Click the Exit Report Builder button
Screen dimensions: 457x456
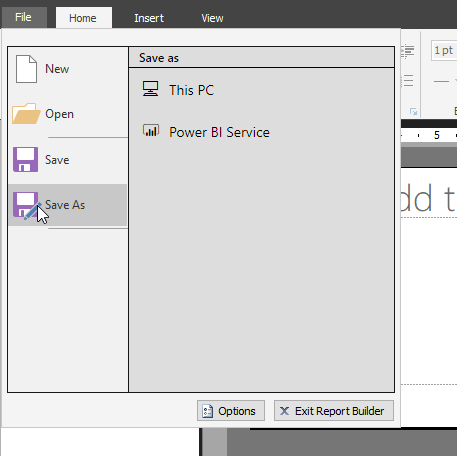pos(334,411)
